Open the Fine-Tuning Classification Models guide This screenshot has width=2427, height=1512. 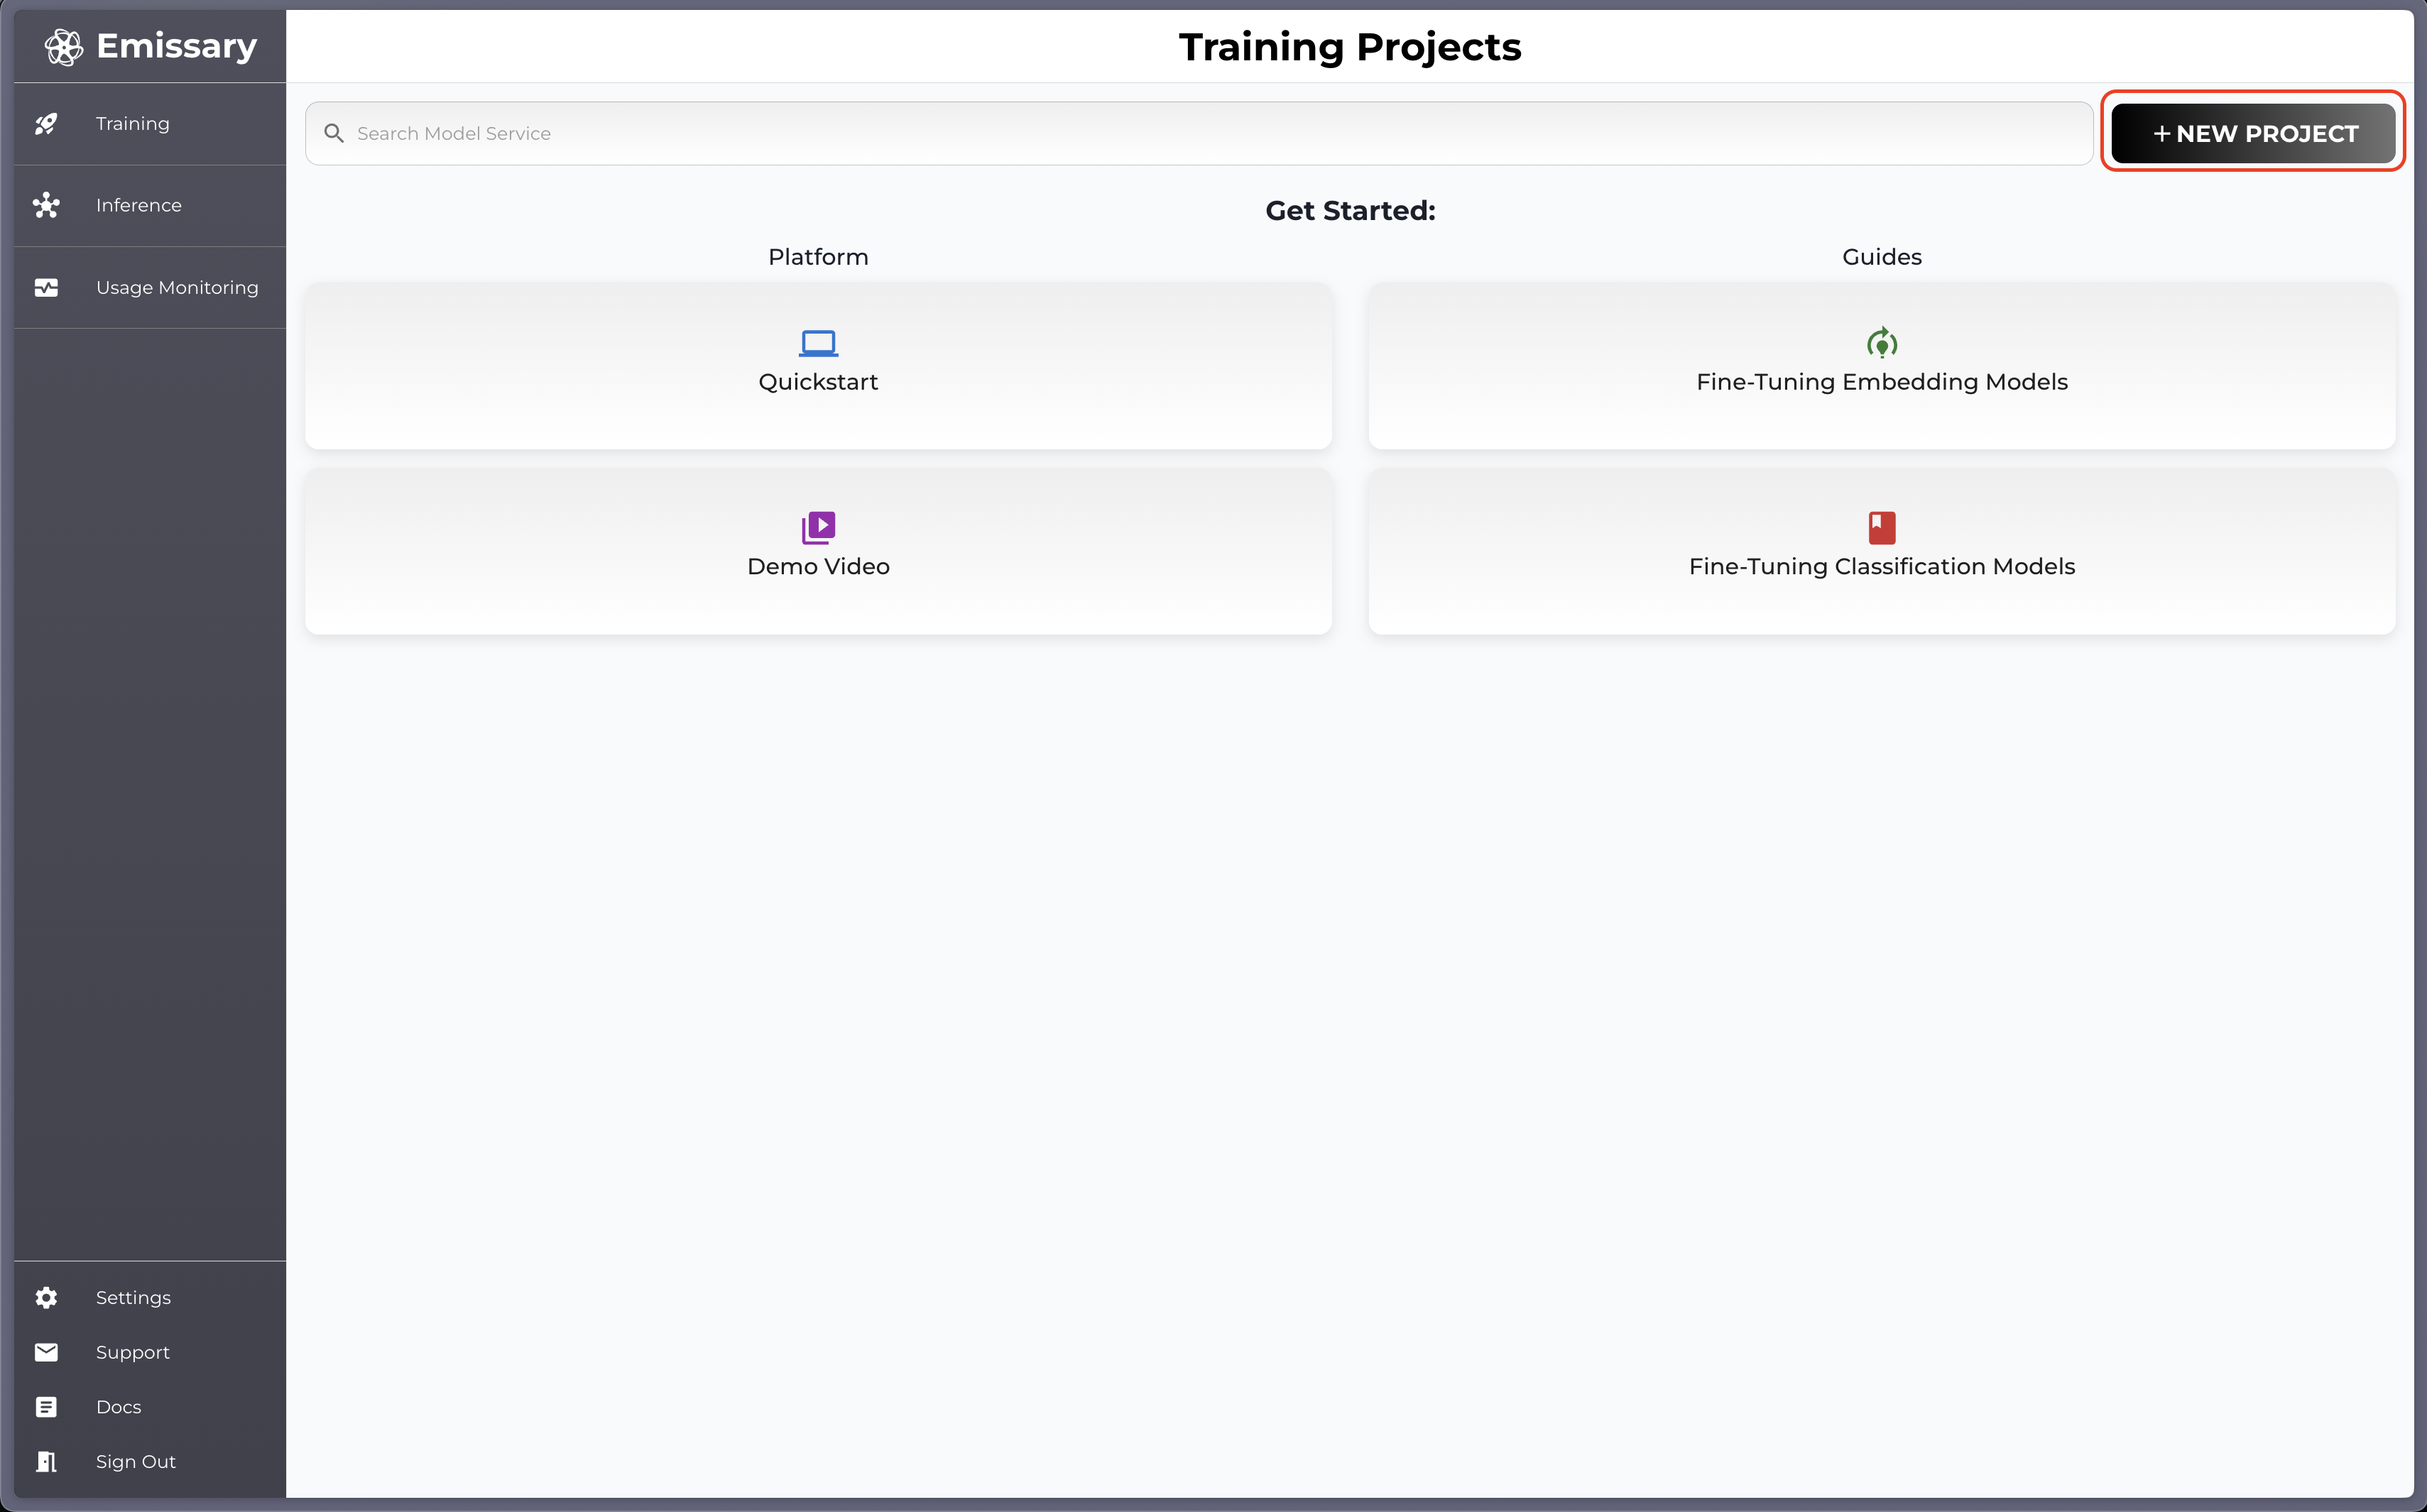1881,566
